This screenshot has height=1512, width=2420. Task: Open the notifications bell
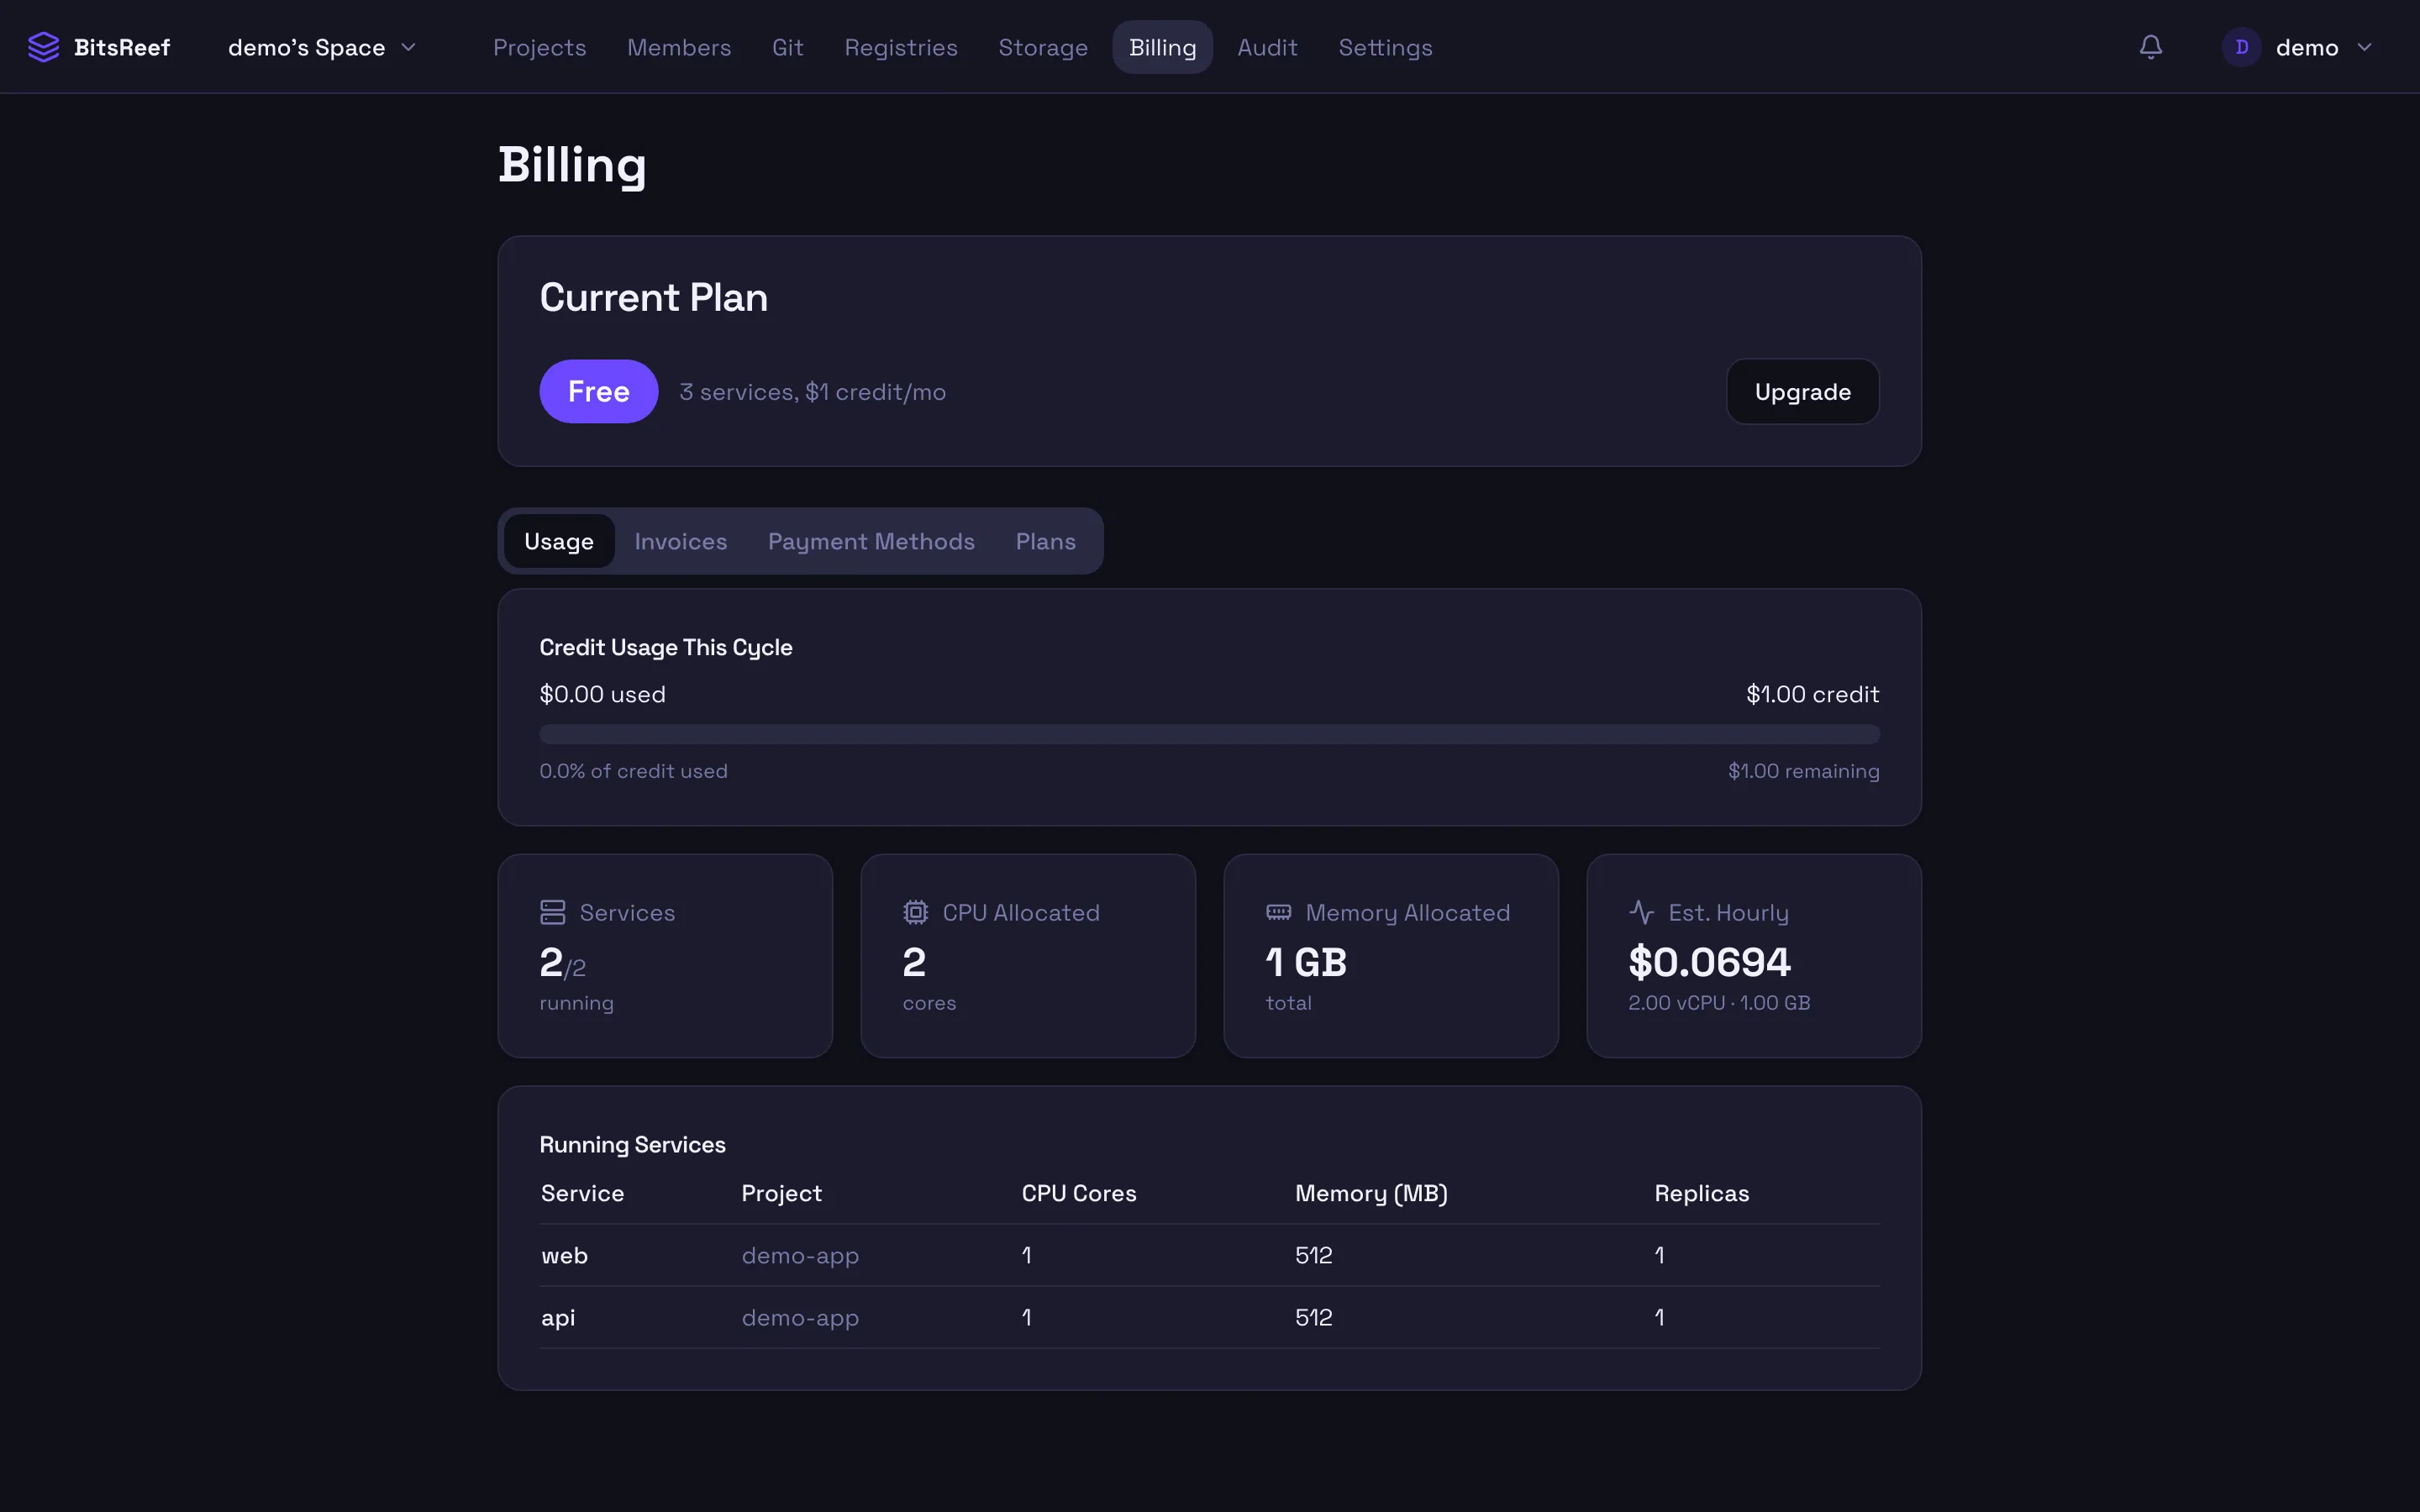click(2151, 47)
